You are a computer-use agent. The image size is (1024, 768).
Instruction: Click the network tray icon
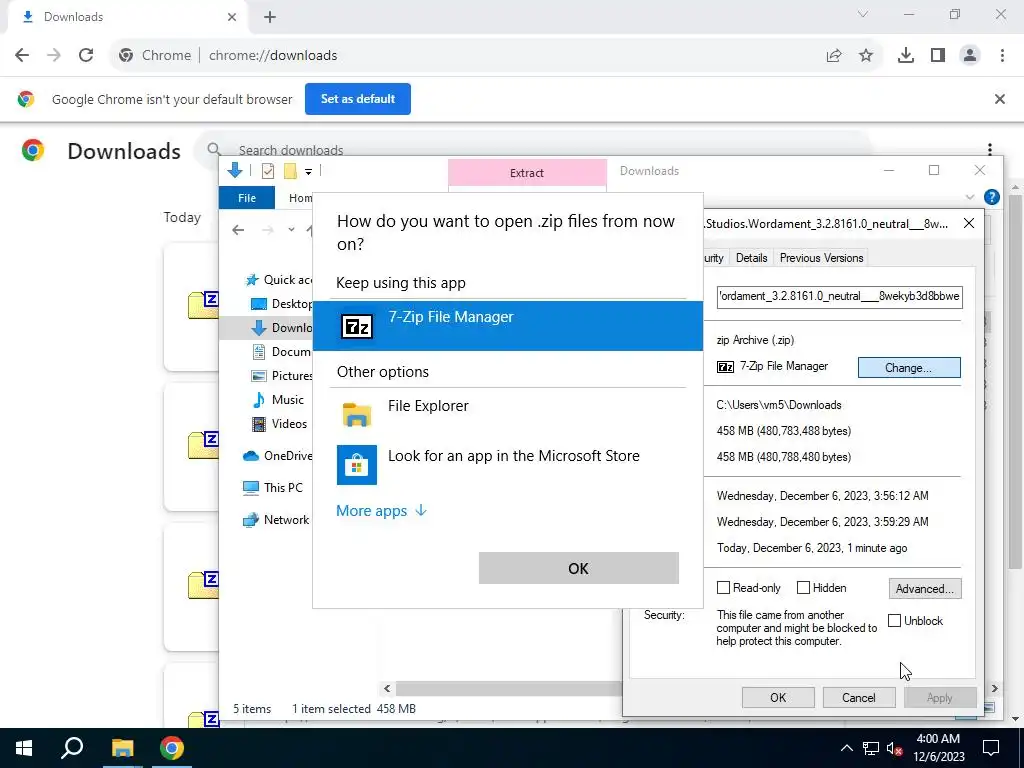point(871,748)
